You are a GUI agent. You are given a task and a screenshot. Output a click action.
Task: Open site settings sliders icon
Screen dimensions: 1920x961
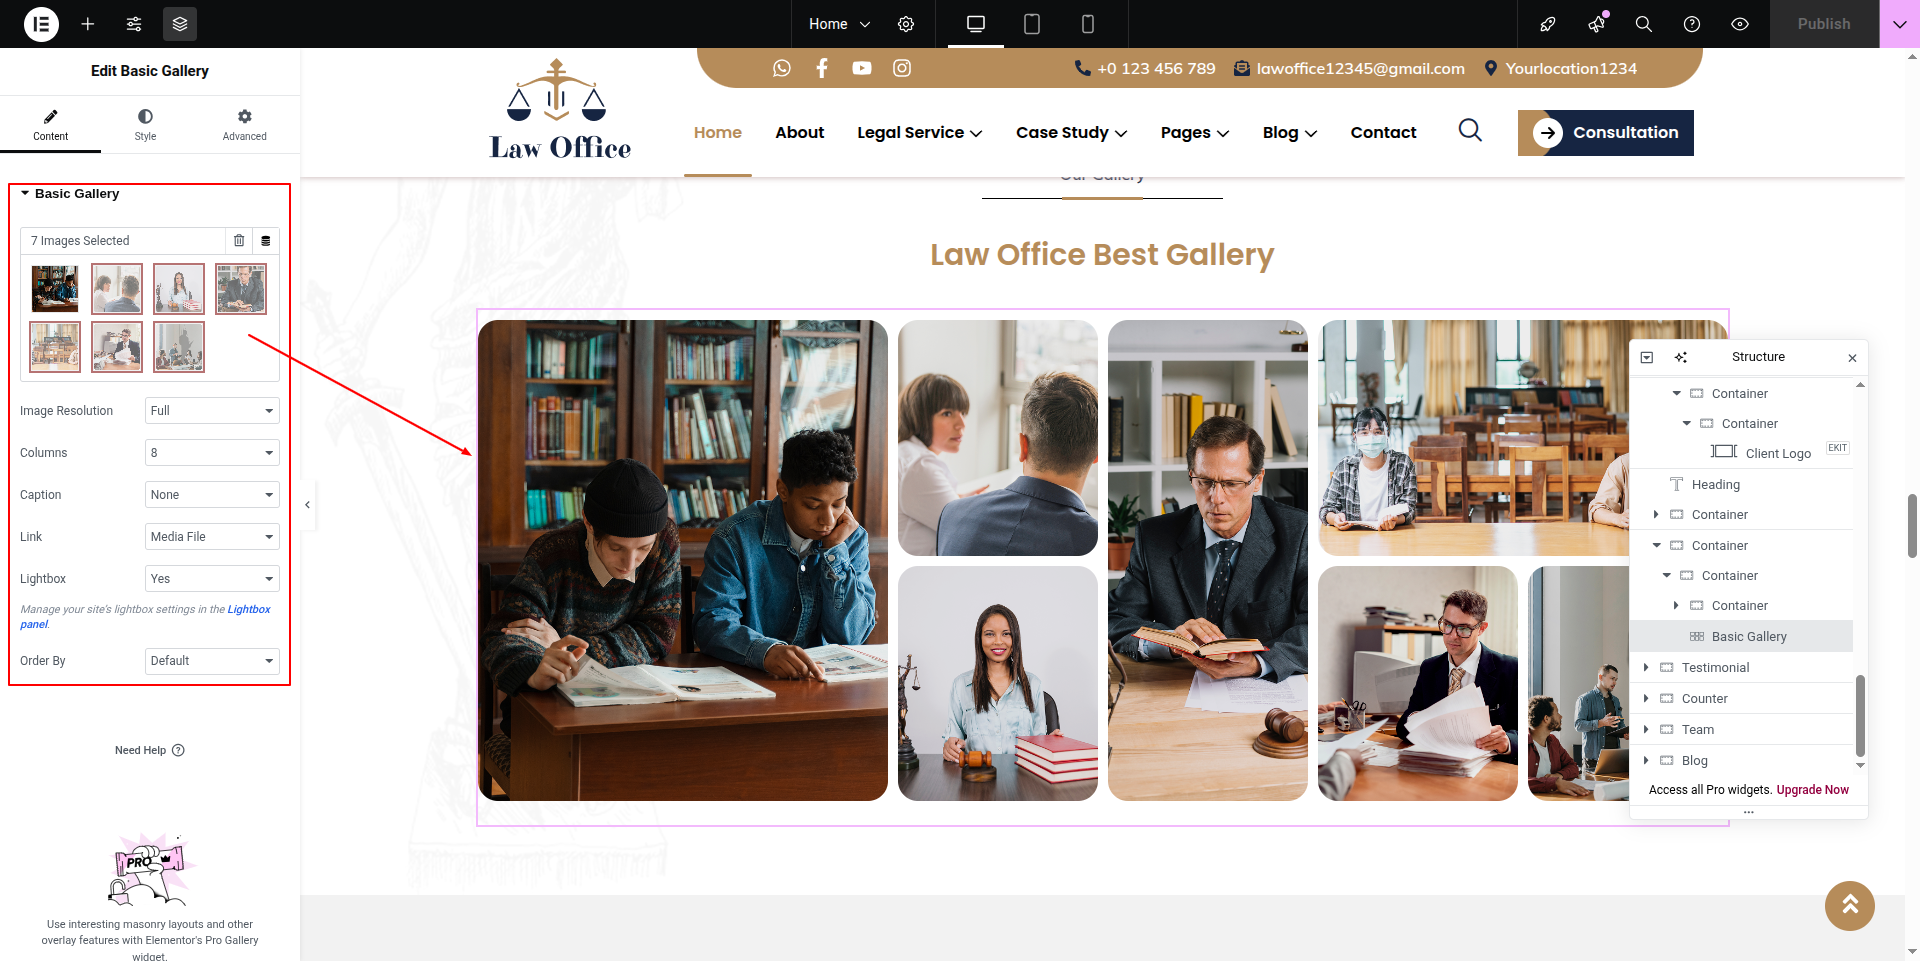[134, 24]
